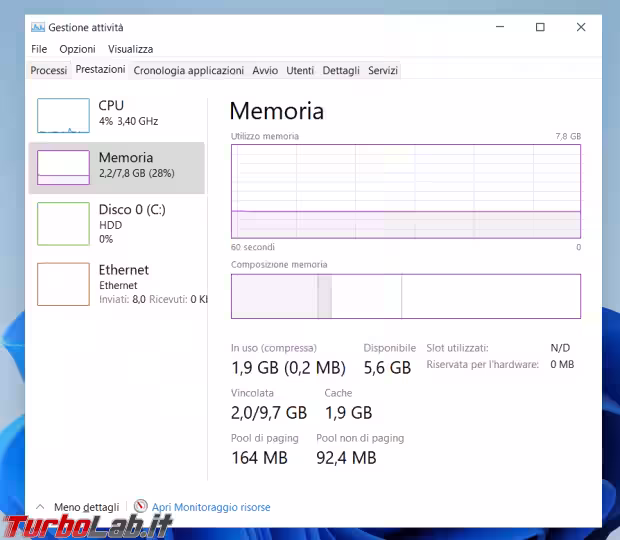This screenshot has width=620, height=540.
Task: Open the Visualizza menu
Action: (x=130, y=49)
